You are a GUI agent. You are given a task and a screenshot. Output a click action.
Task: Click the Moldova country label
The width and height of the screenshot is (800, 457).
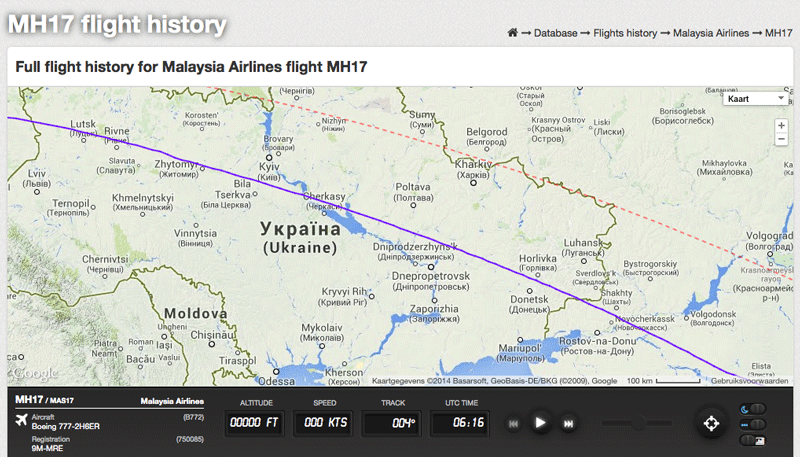click(196, 313)
